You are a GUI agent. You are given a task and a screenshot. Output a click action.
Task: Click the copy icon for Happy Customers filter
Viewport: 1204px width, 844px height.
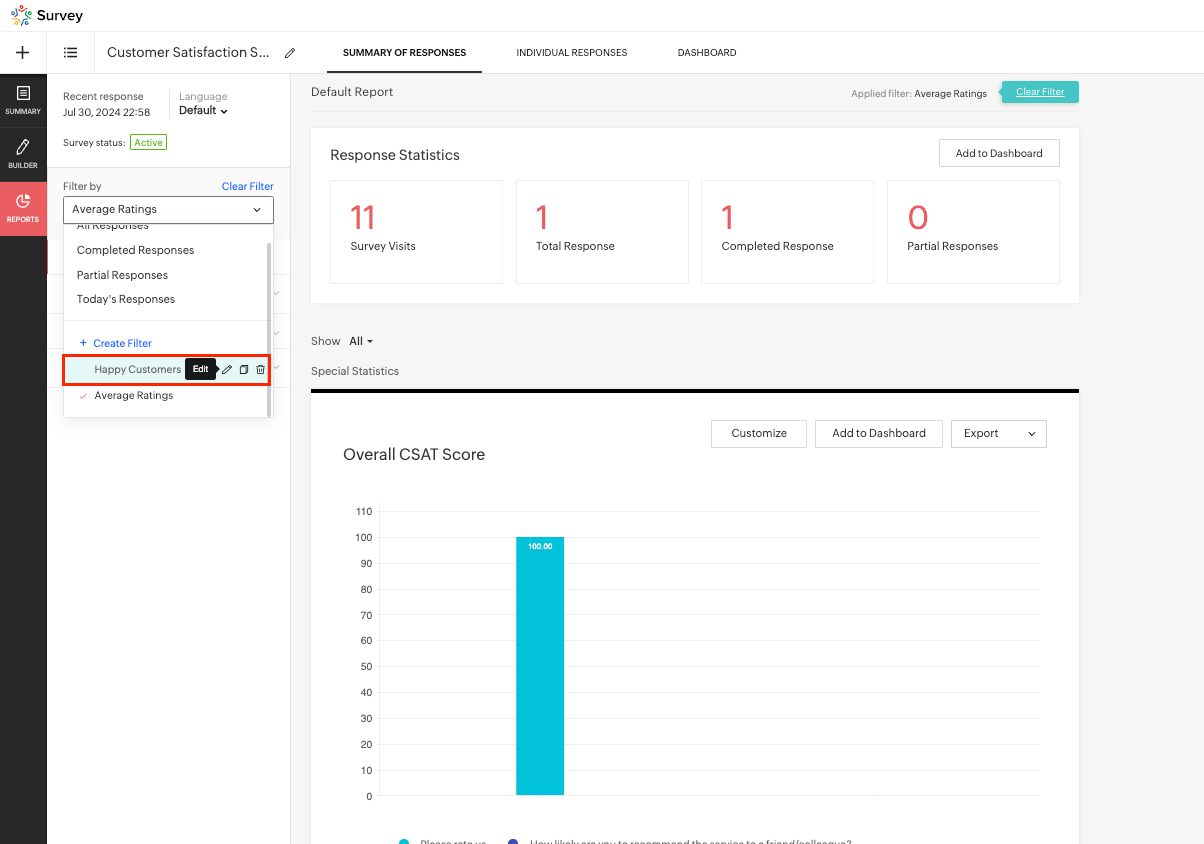[243, 370]
